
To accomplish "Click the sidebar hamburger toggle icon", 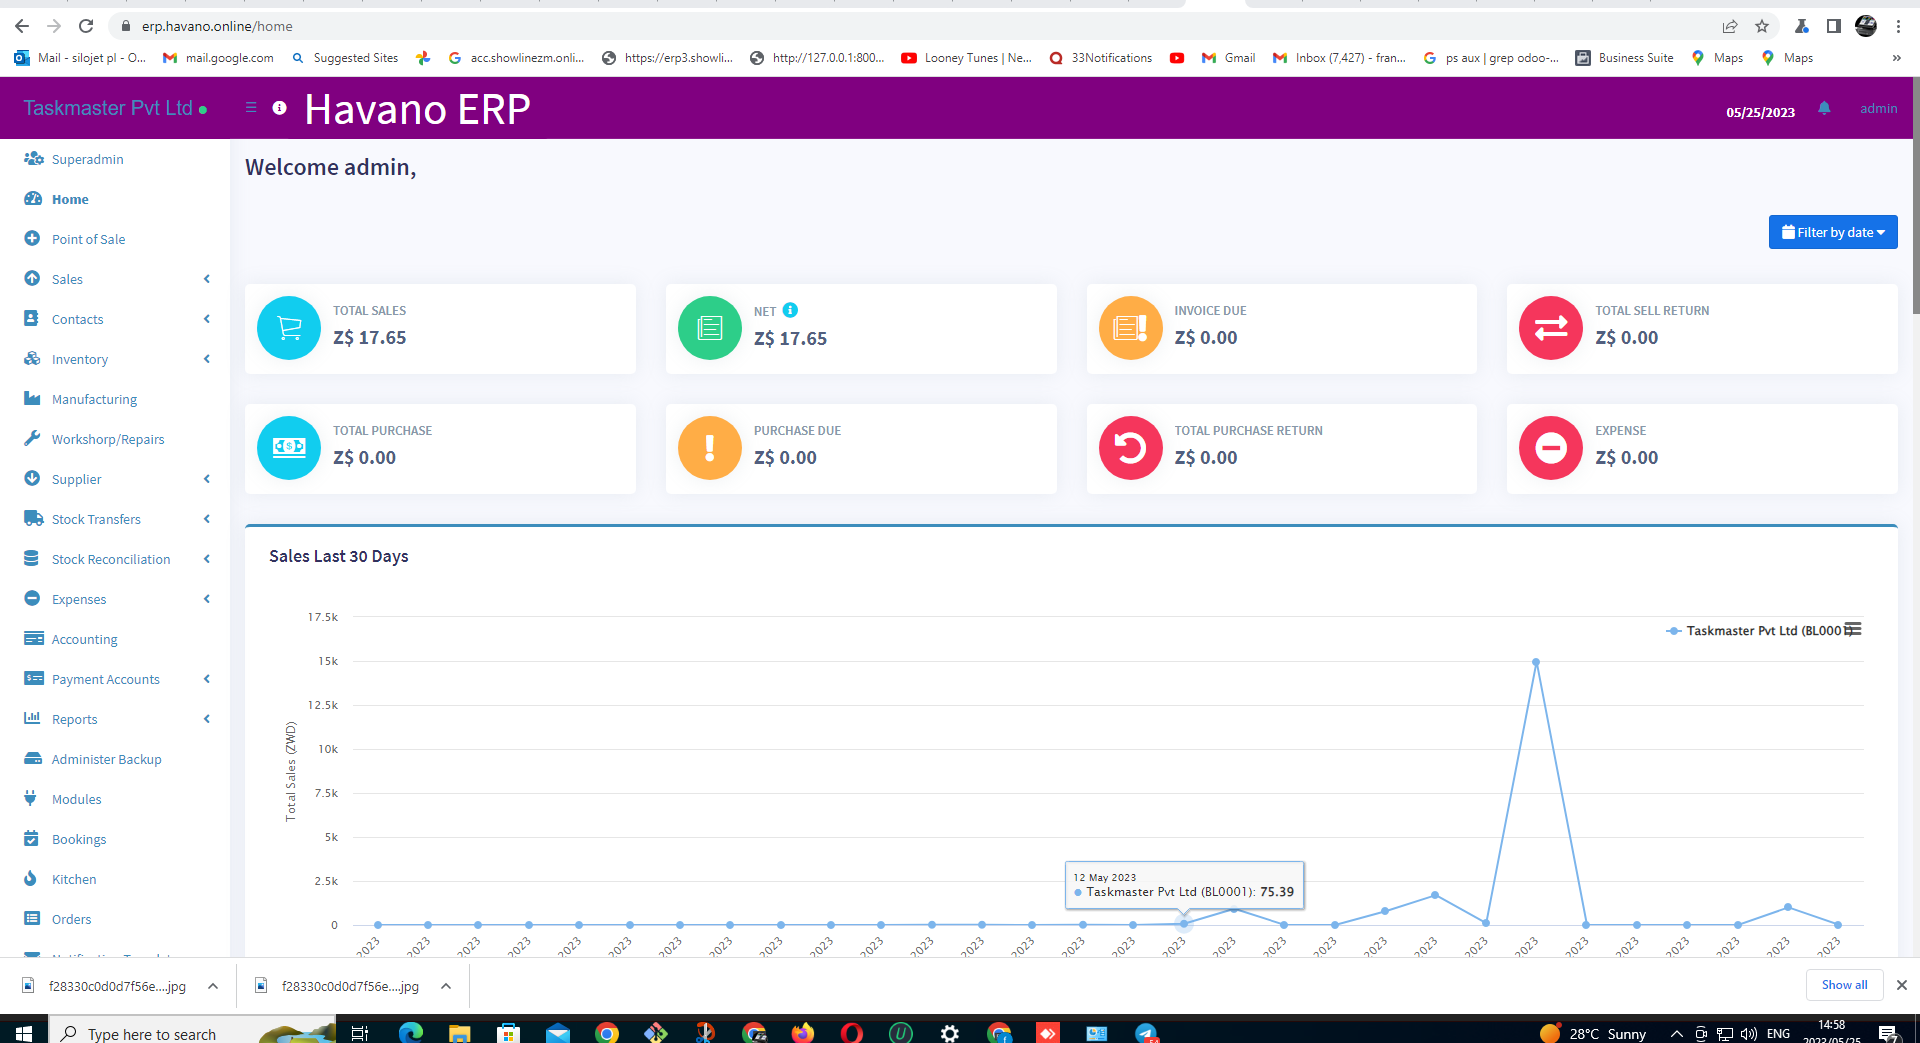I will pos(251,107).
